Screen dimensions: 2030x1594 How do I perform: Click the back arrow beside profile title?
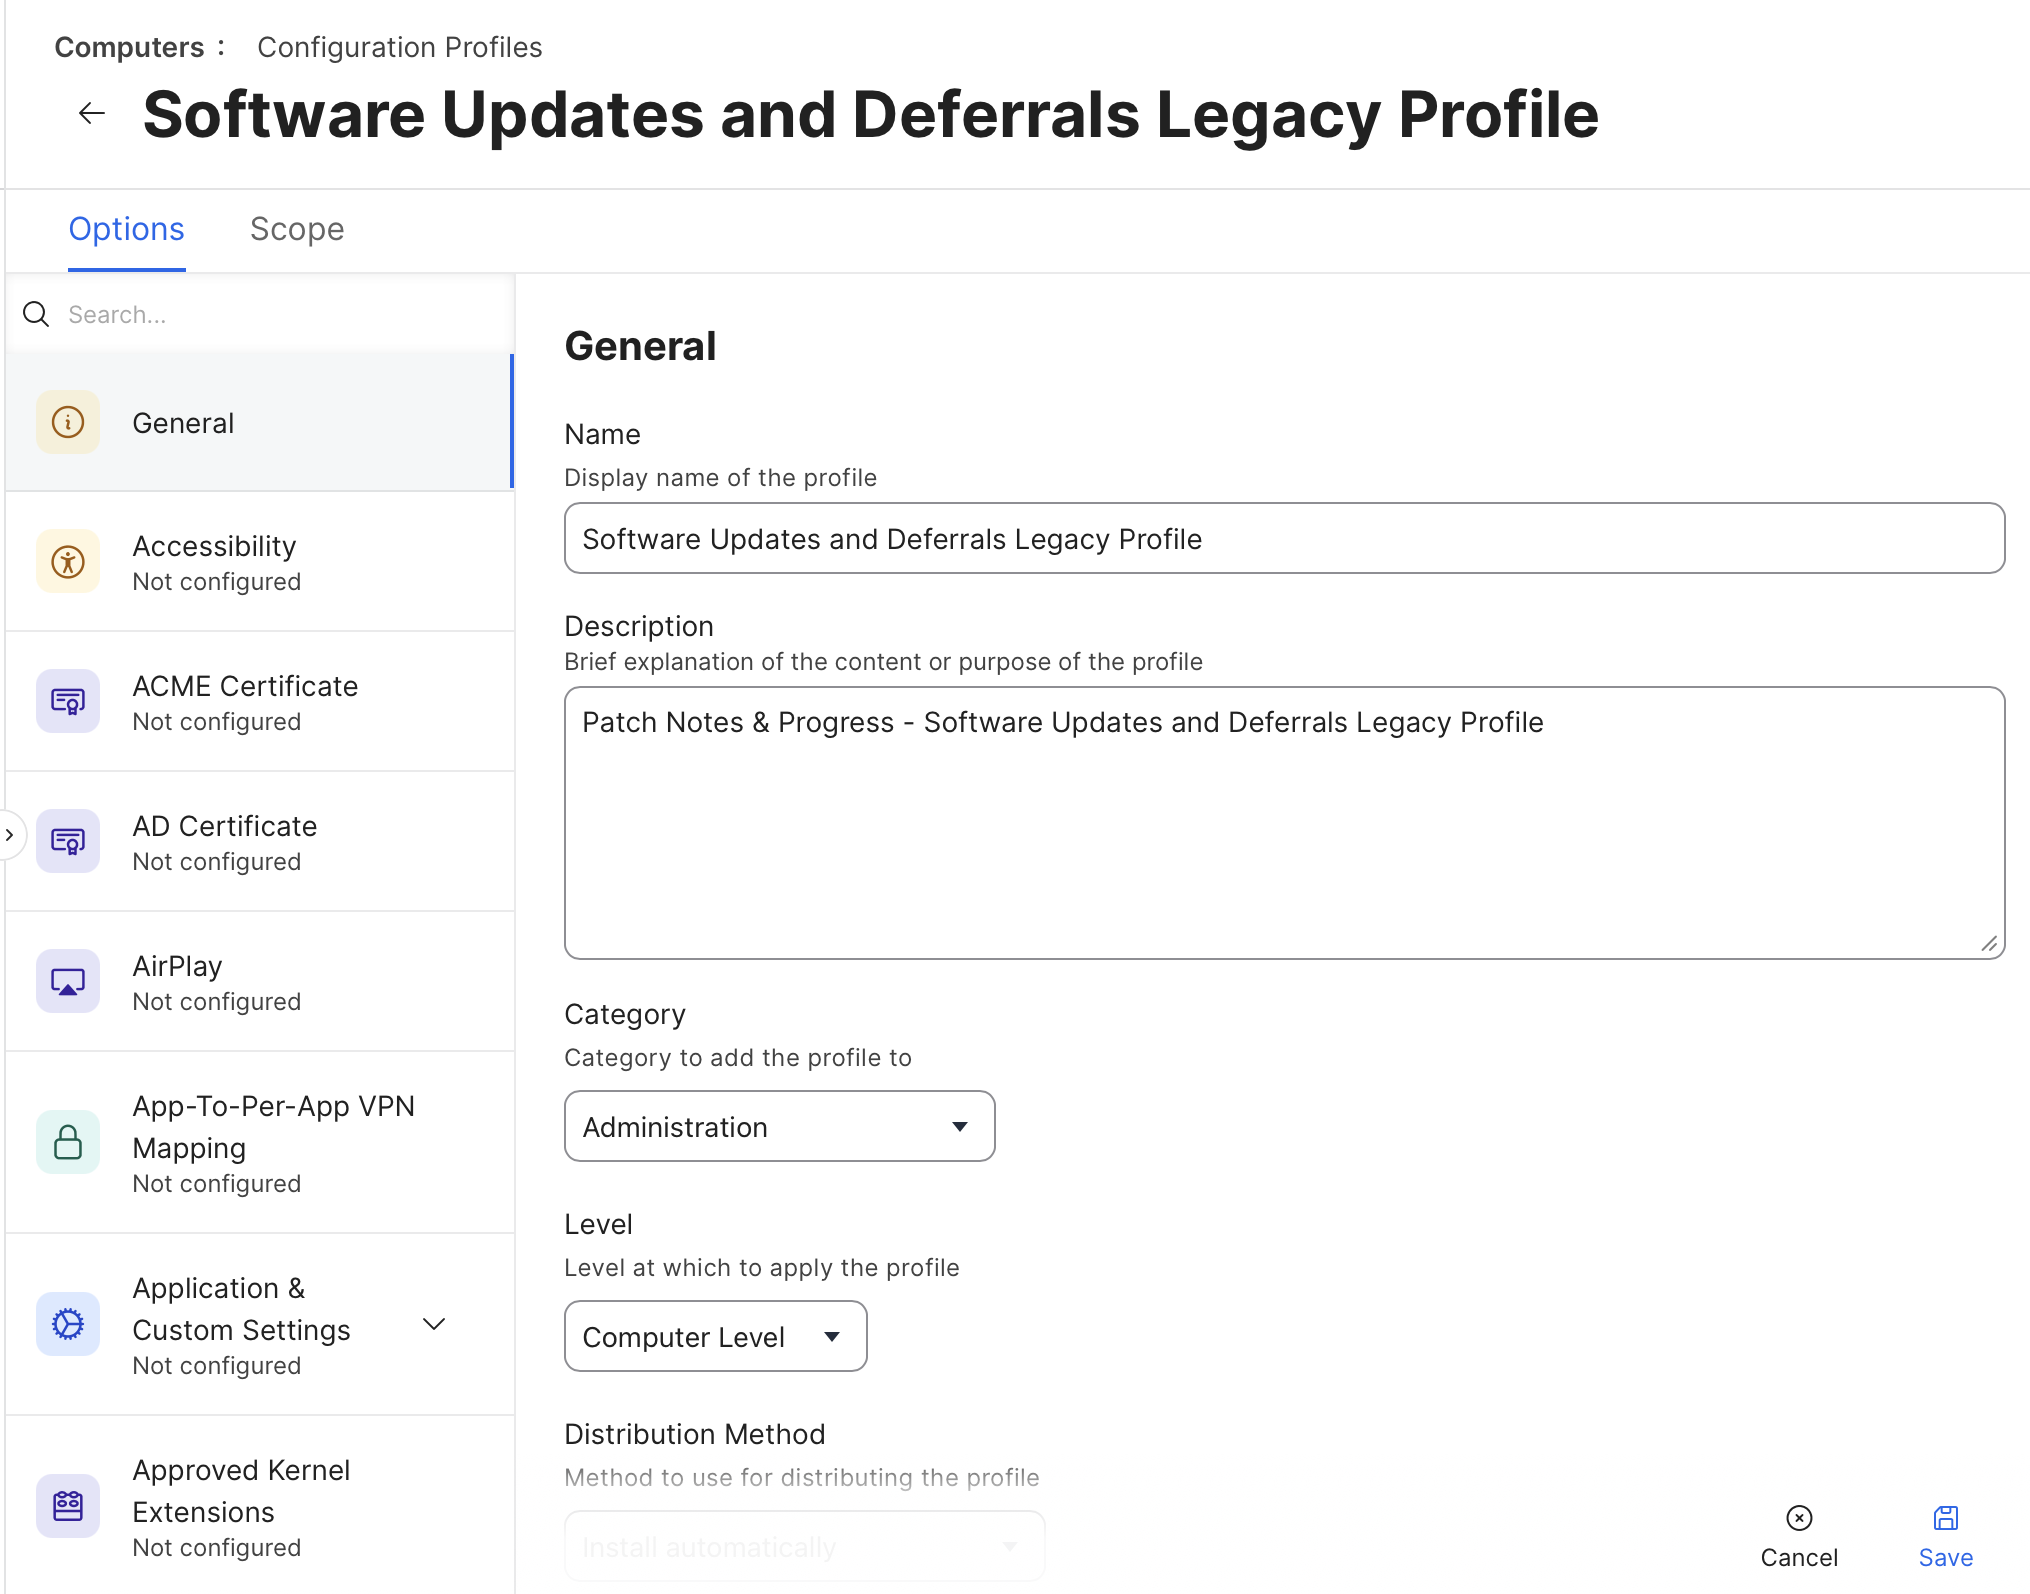click(x=92, y=114)
